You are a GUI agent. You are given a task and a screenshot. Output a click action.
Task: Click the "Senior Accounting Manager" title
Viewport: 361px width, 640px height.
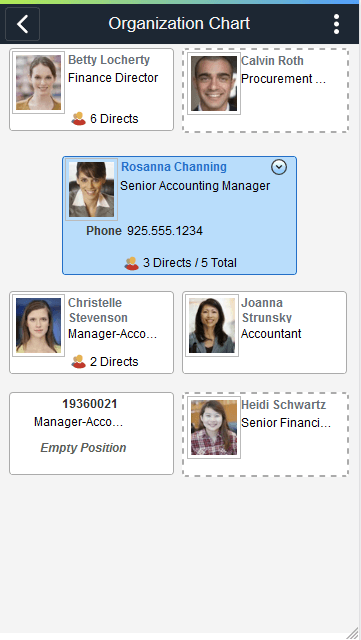click(195, 186)
